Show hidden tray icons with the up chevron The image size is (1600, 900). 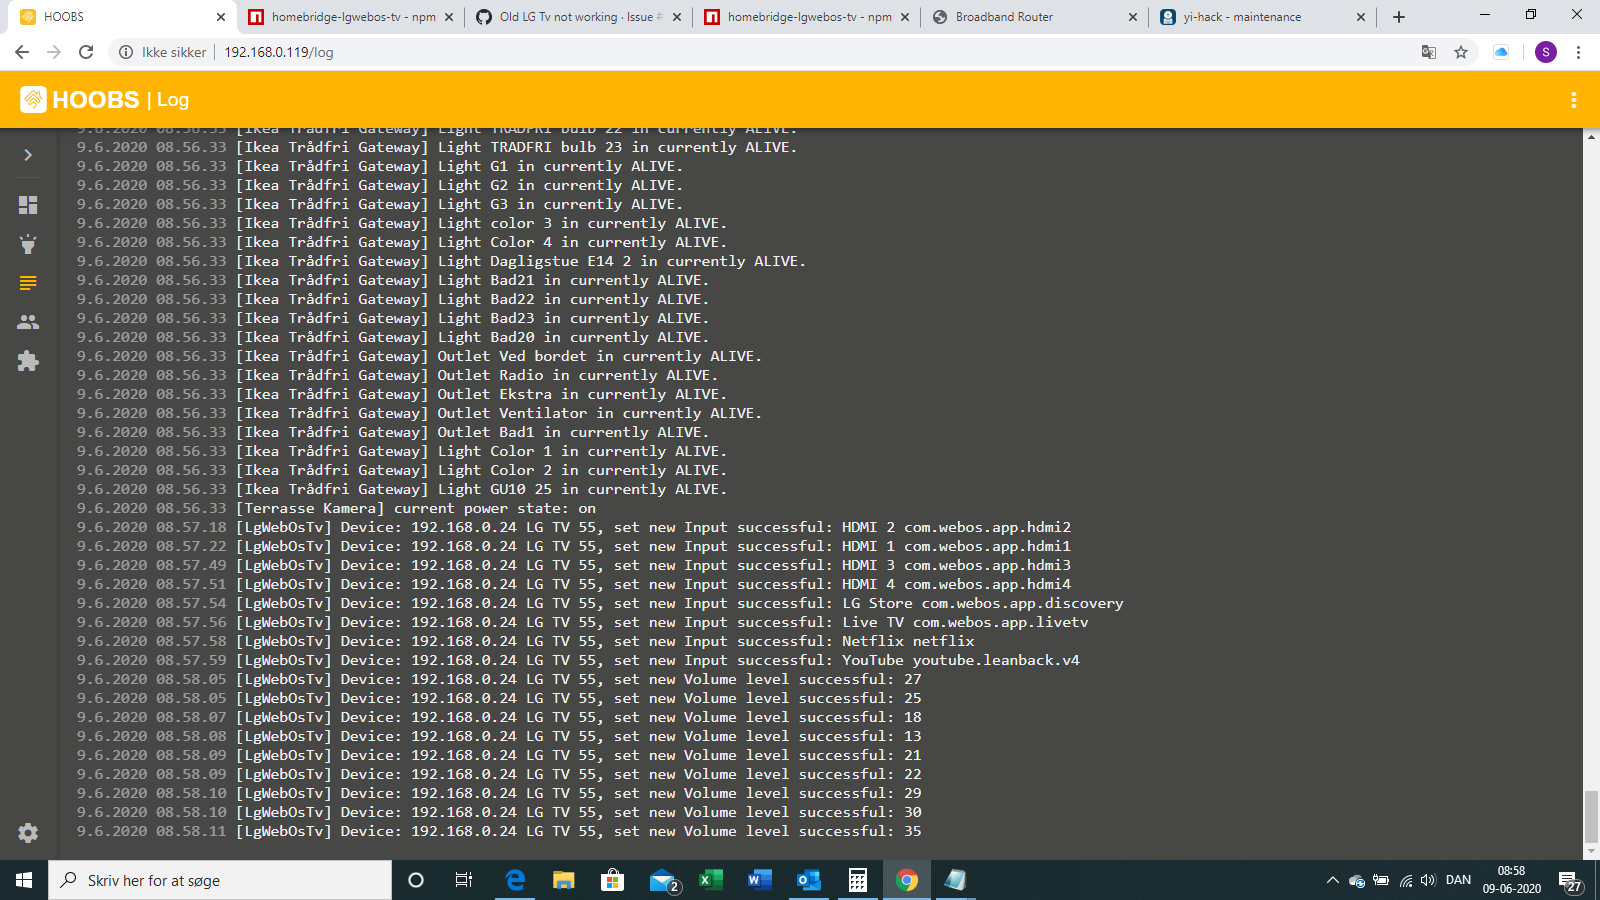tap(1333, 881)
